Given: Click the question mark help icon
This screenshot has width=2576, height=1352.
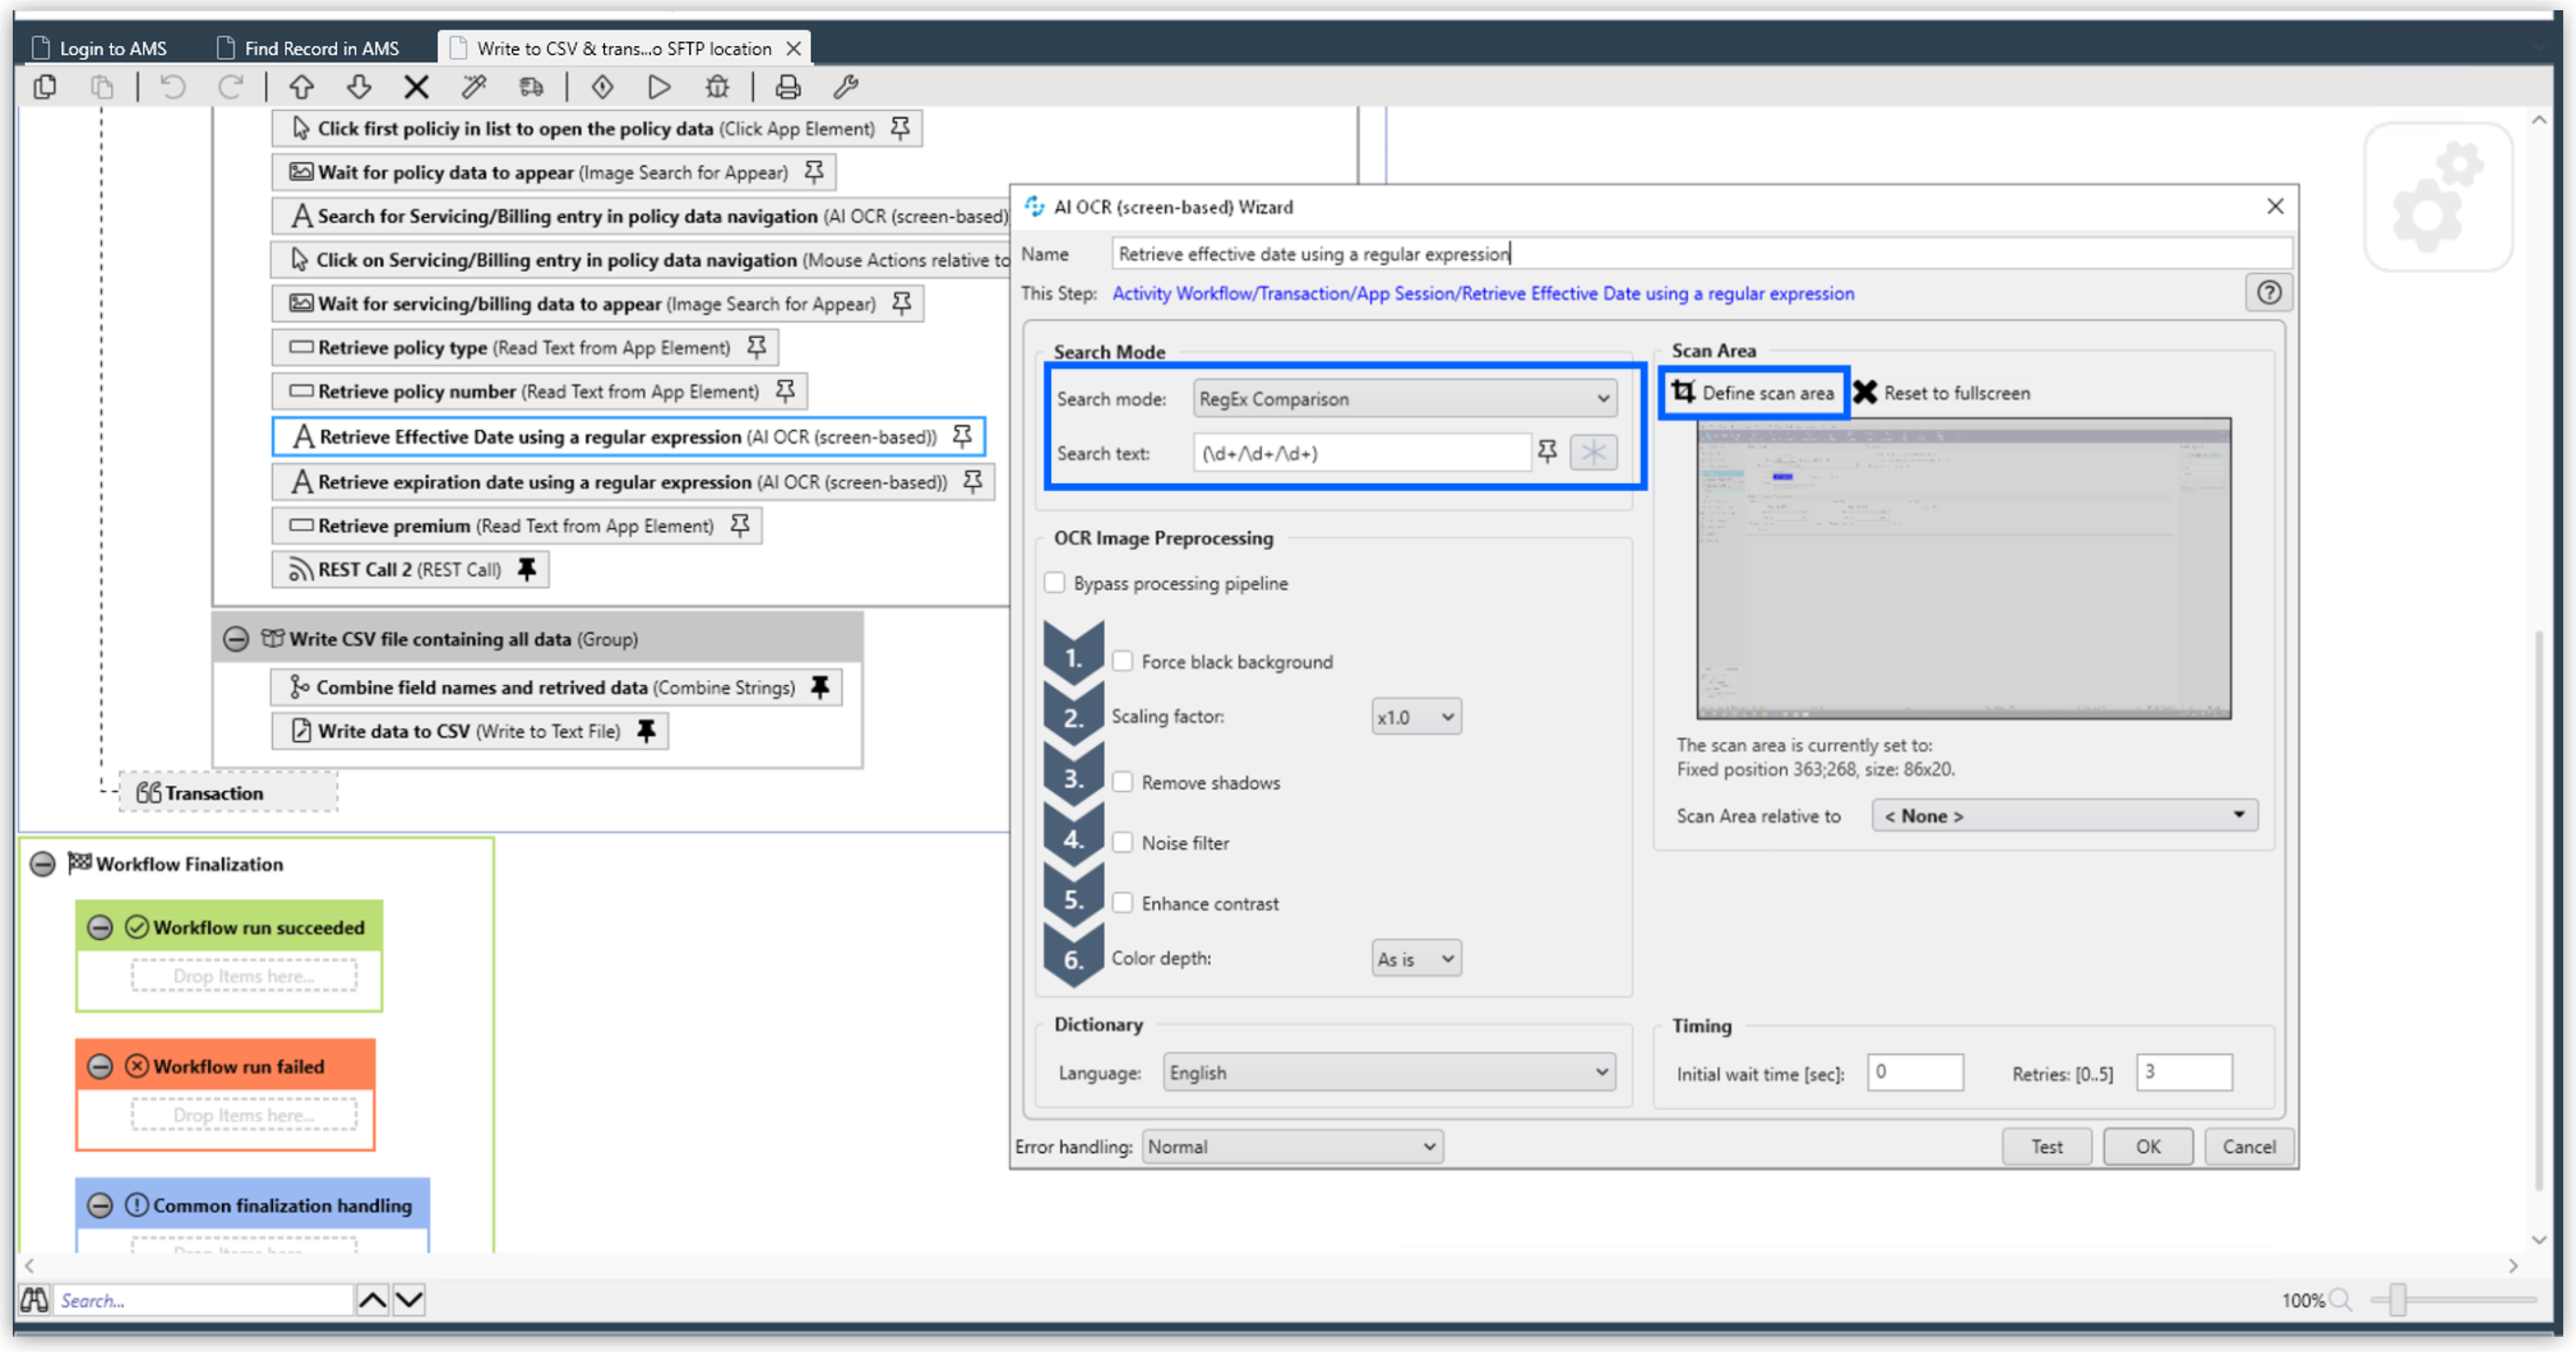Looking at the screenshot, I should point(2268,291).
